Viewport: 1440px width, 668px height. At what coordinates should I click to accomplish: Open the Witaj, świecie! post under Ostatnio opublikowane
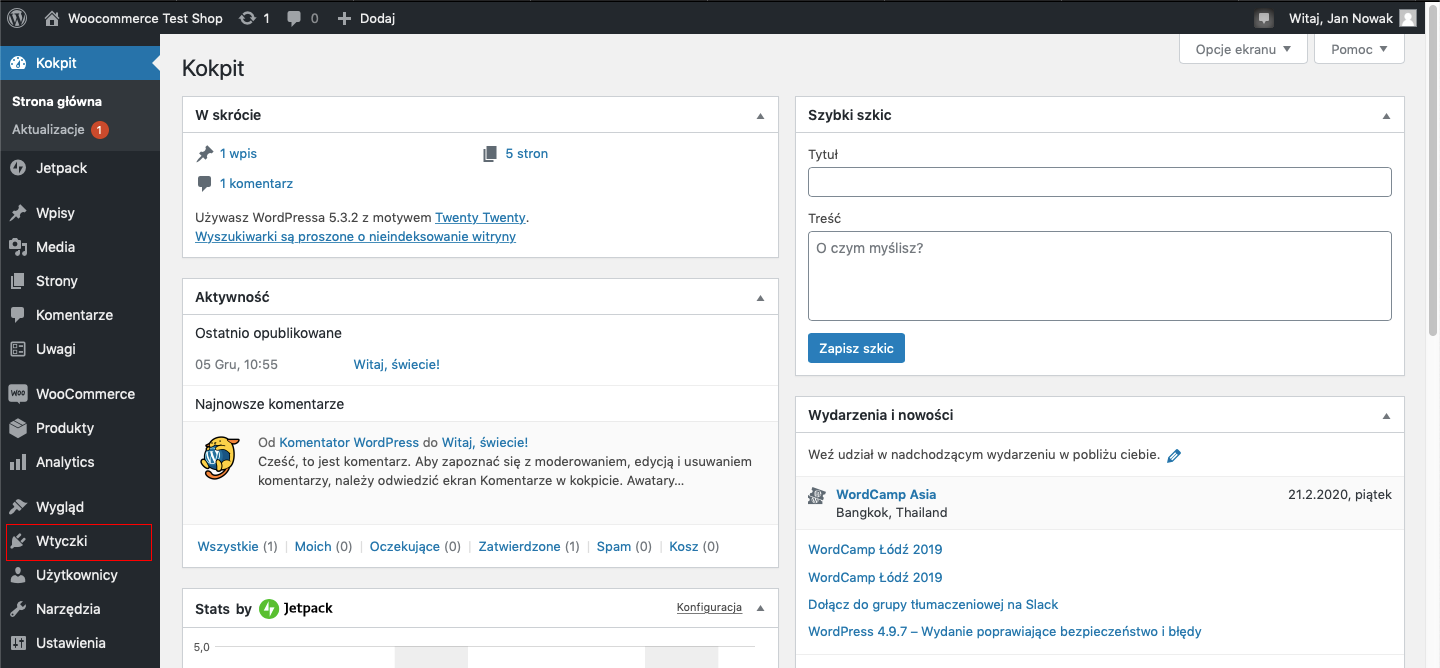tap(396, 364)
